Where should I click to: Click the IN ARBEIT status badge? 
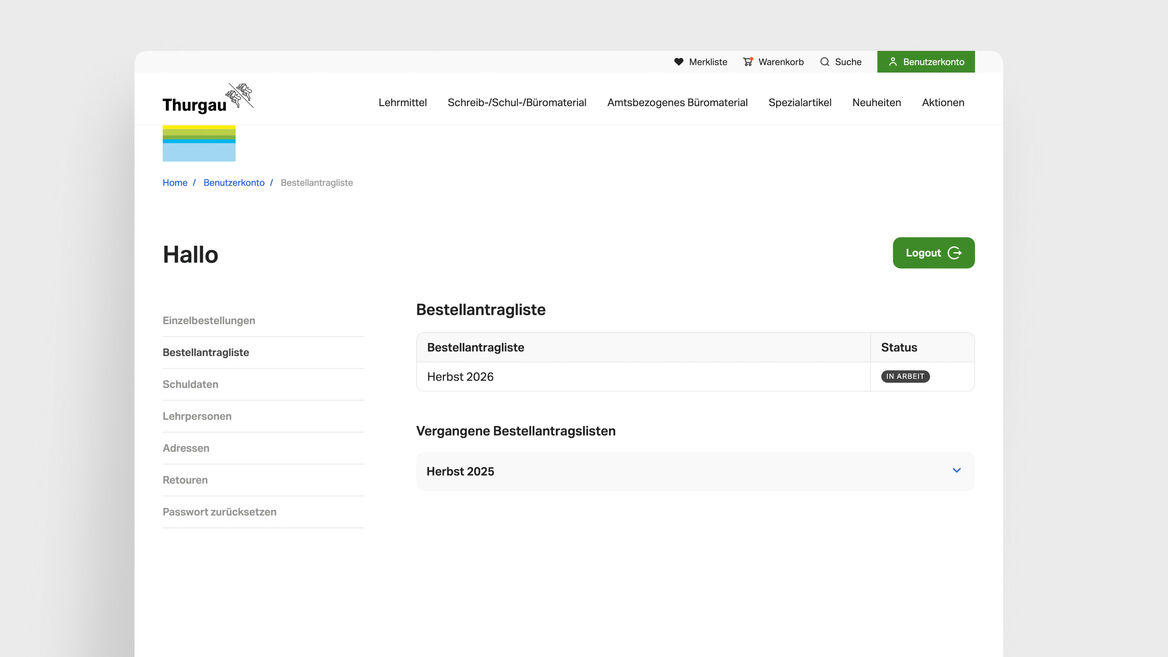tap(905, 377)
